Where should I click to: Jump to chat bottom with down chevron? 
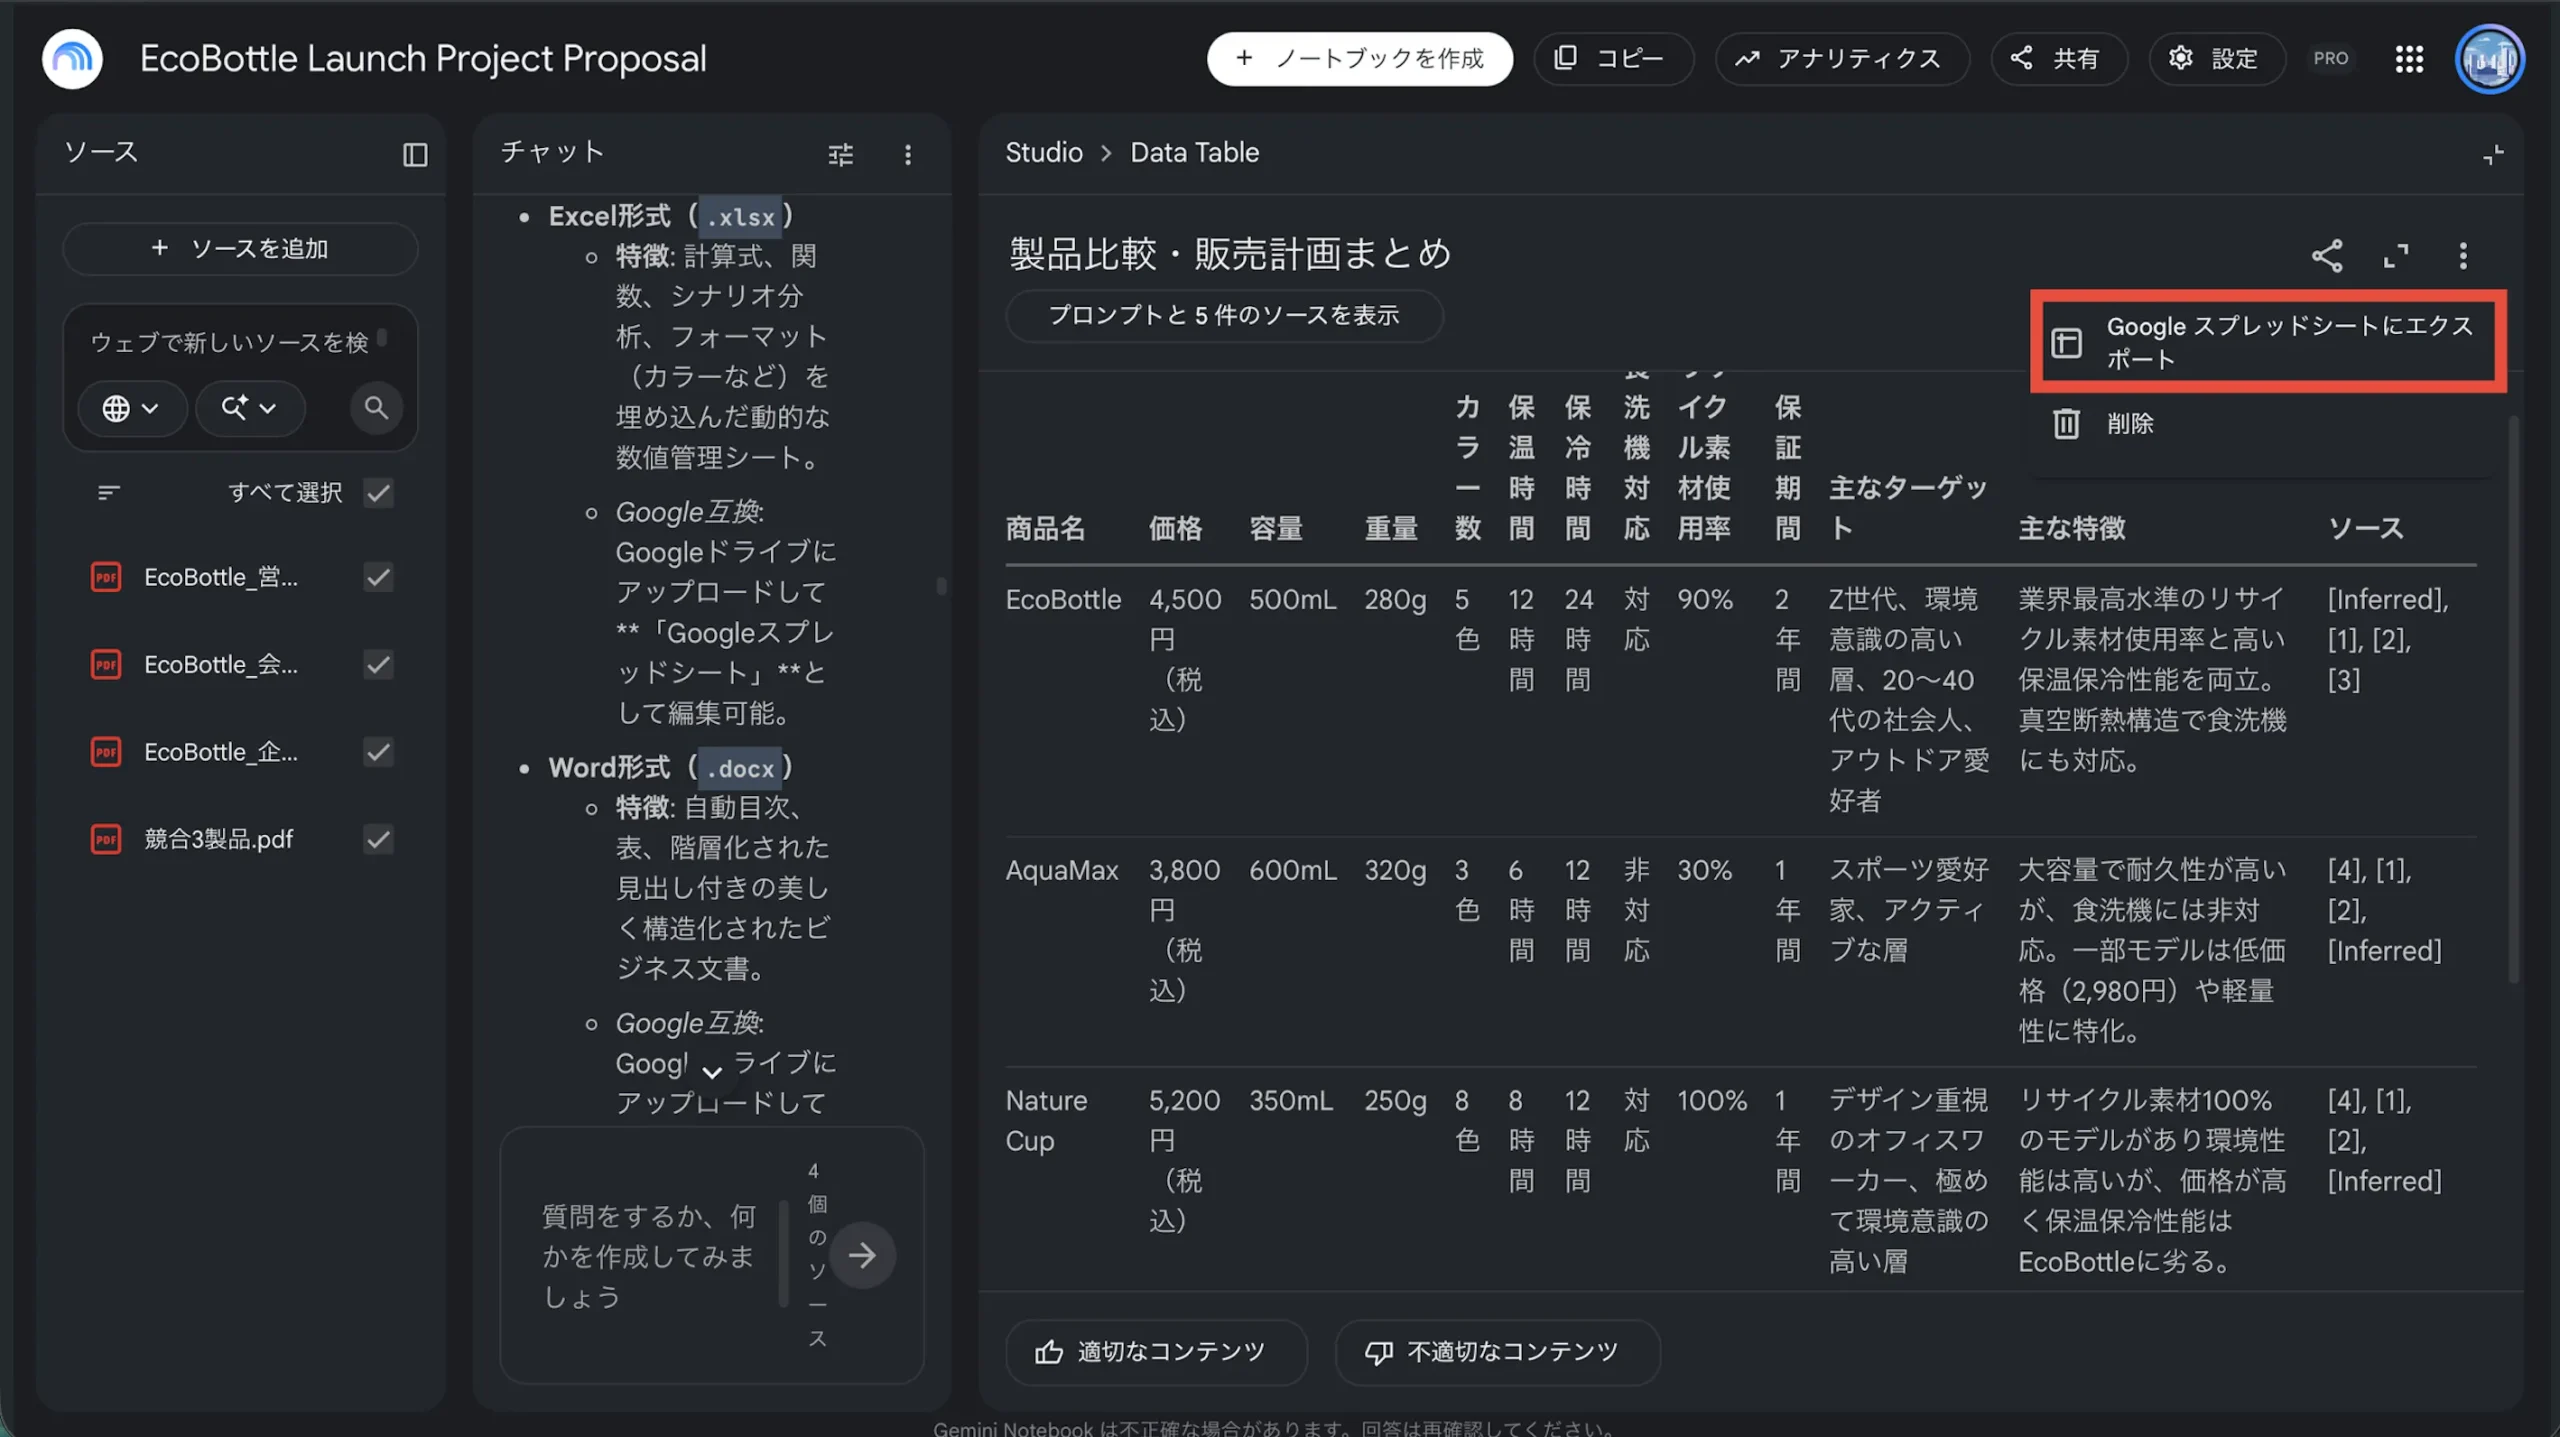coord(712,1071)
